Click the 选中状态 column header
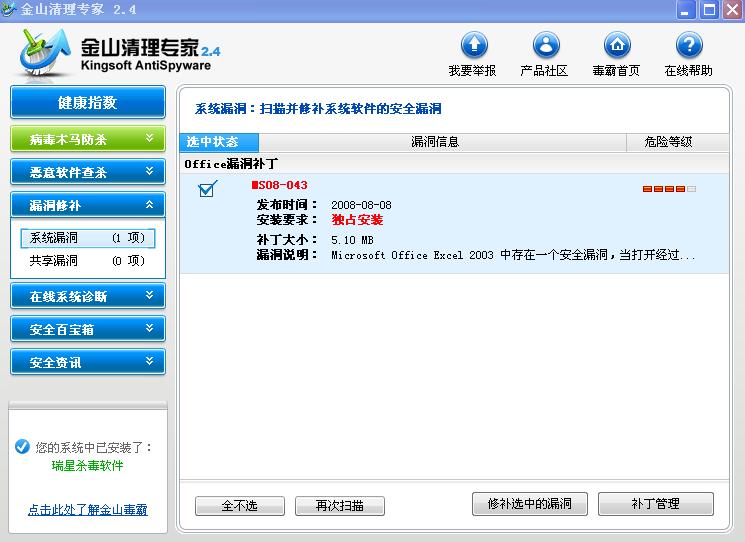The width and height of the screenshot is (745, 542). [219, 142]
